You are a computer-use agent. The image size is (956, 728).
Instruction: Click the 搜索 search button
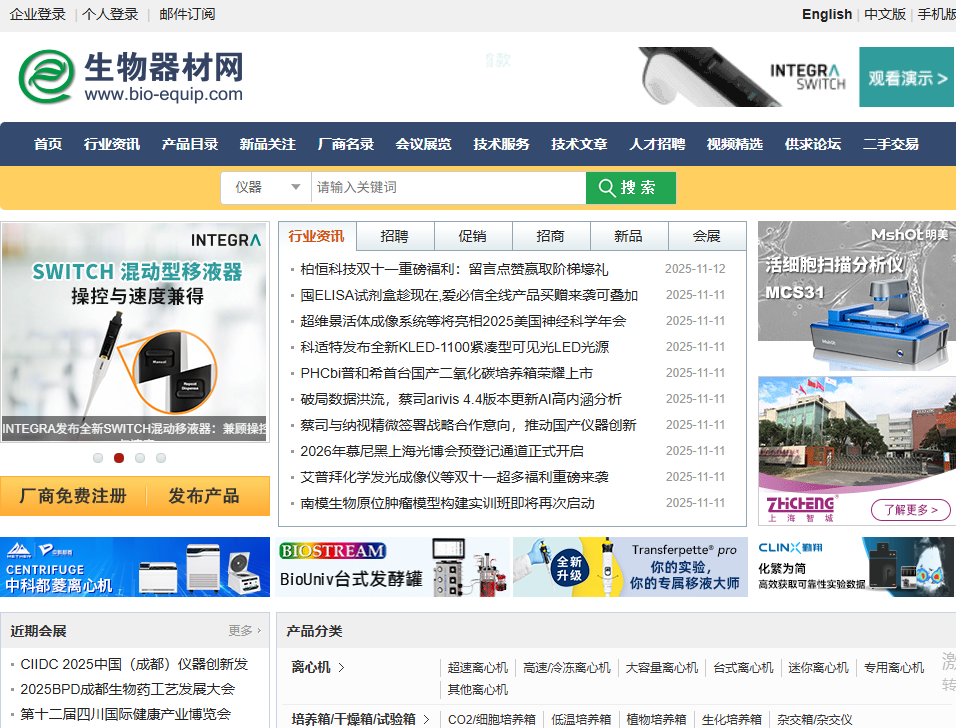tap(630, 187)
